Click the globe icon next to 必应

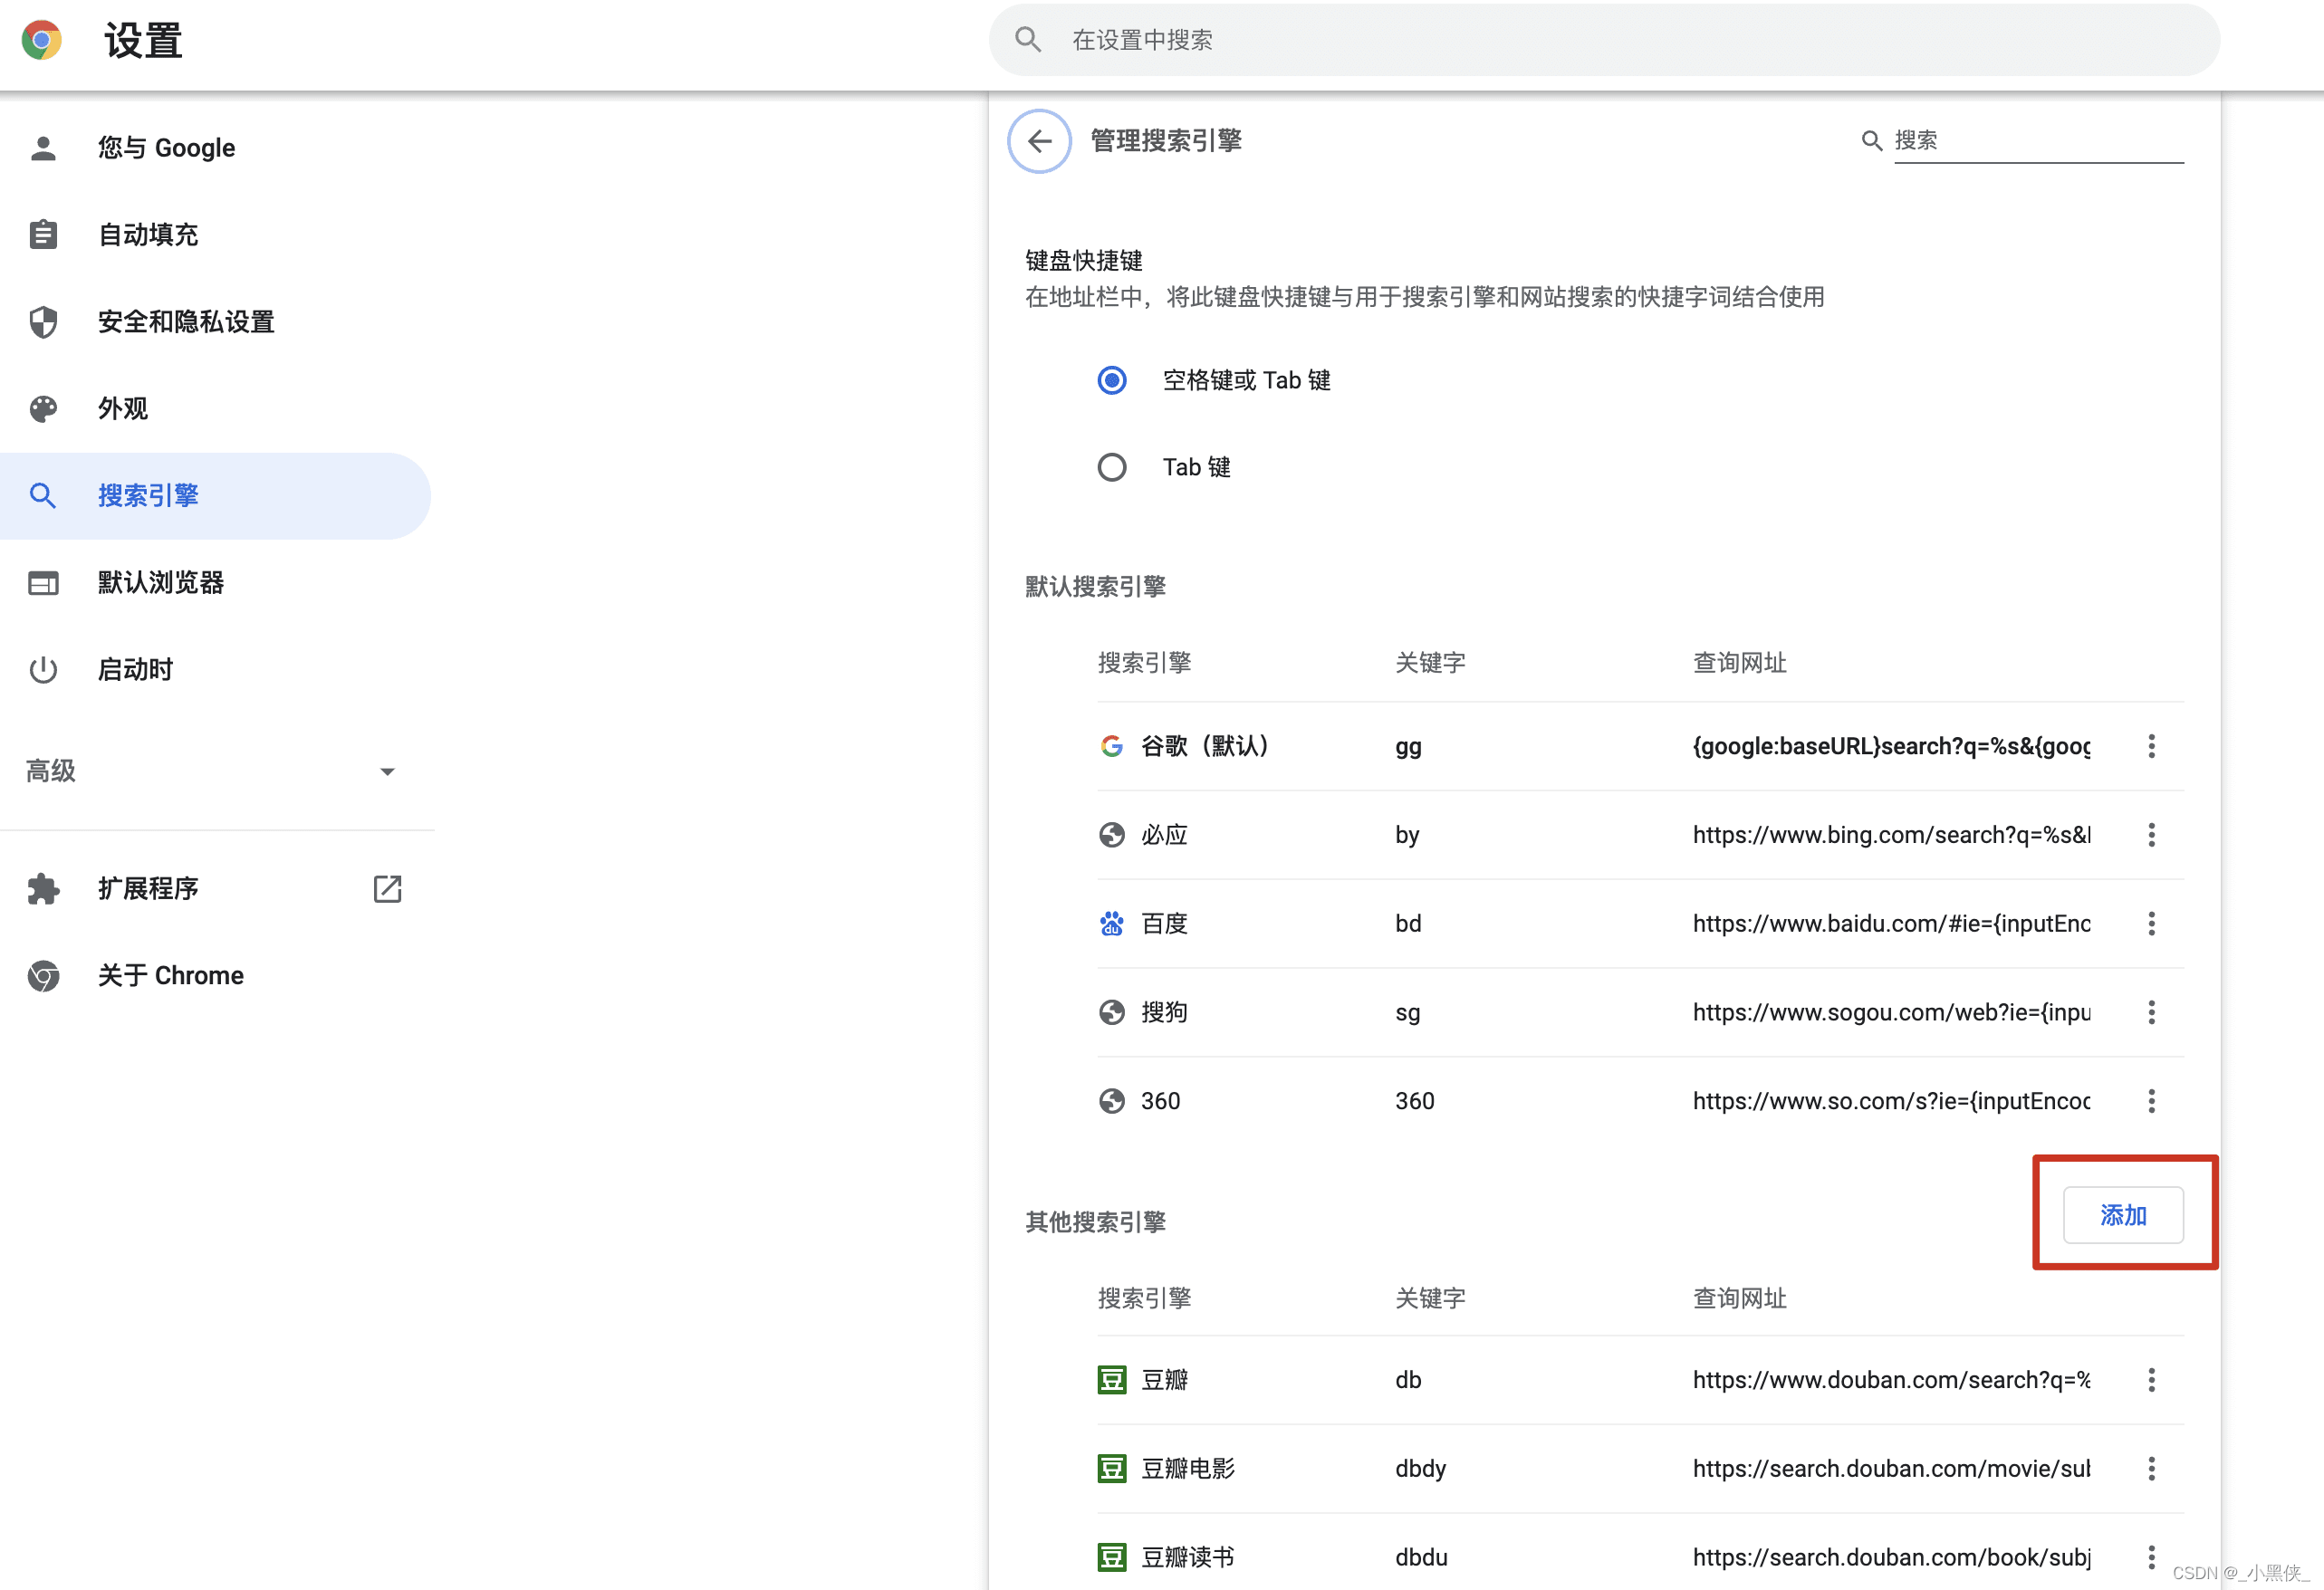coord(1111,835)
